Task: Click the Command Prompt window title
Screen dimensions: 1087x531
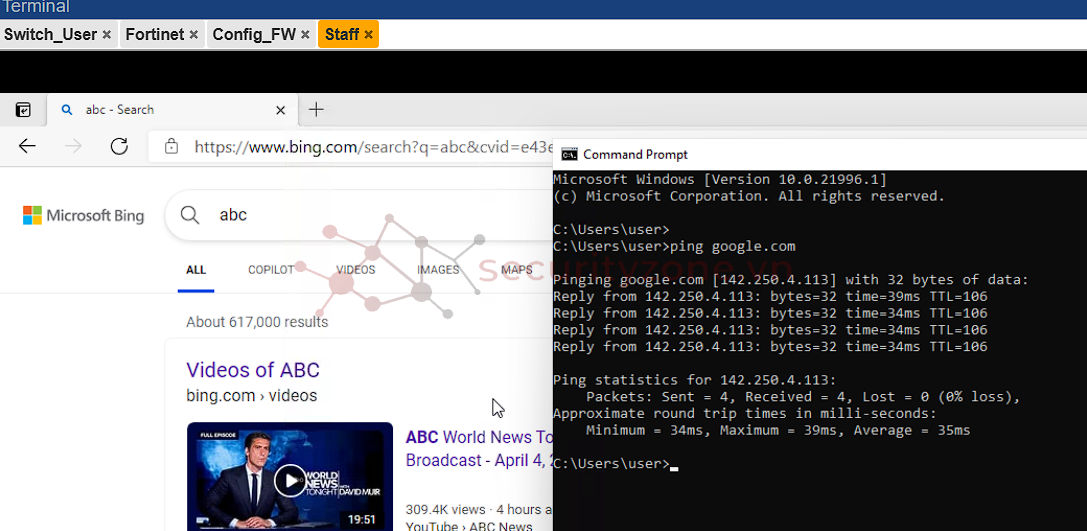Action: point(636,155)
